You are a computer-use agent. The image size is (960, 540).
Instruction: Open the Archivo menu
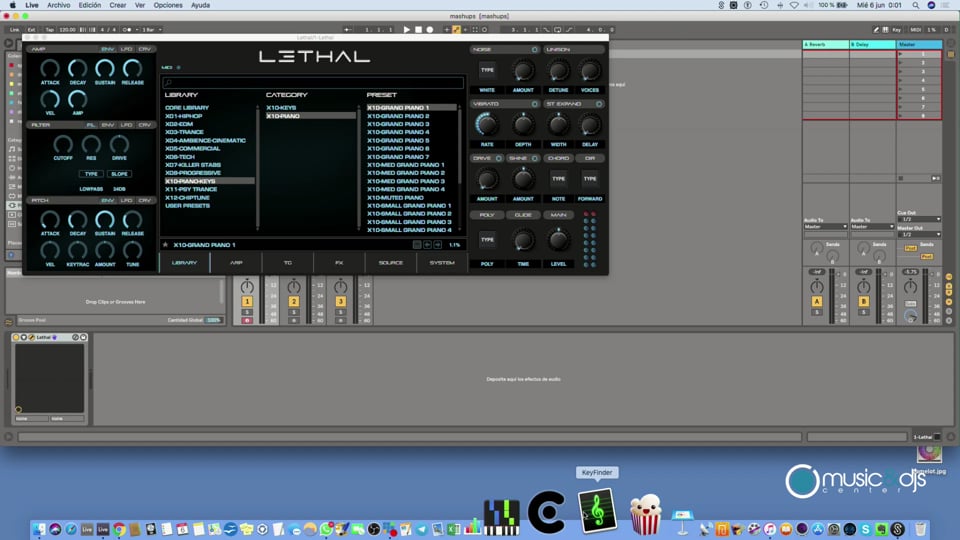coord(59,5)
